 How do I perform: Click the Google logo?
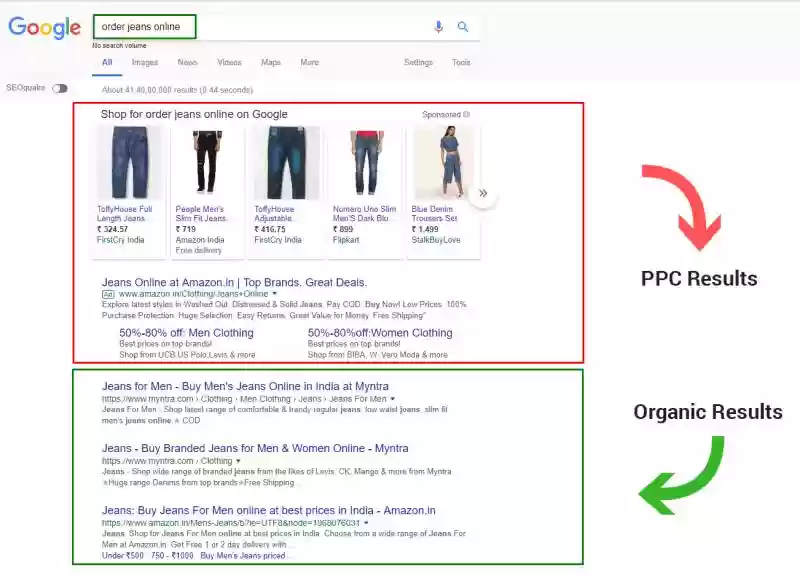click(x=44, y=27)
